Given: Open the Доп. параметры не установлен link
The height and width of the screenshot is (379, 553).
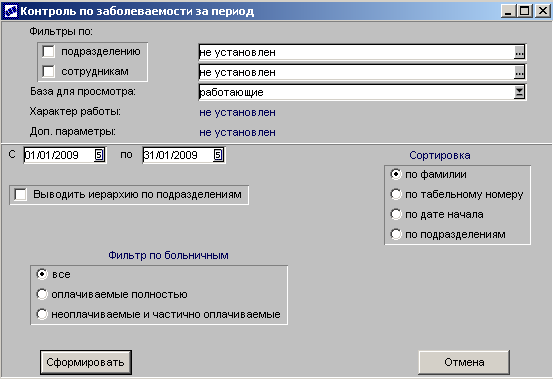Looking at the screenshot, I should tap(237, 133).
